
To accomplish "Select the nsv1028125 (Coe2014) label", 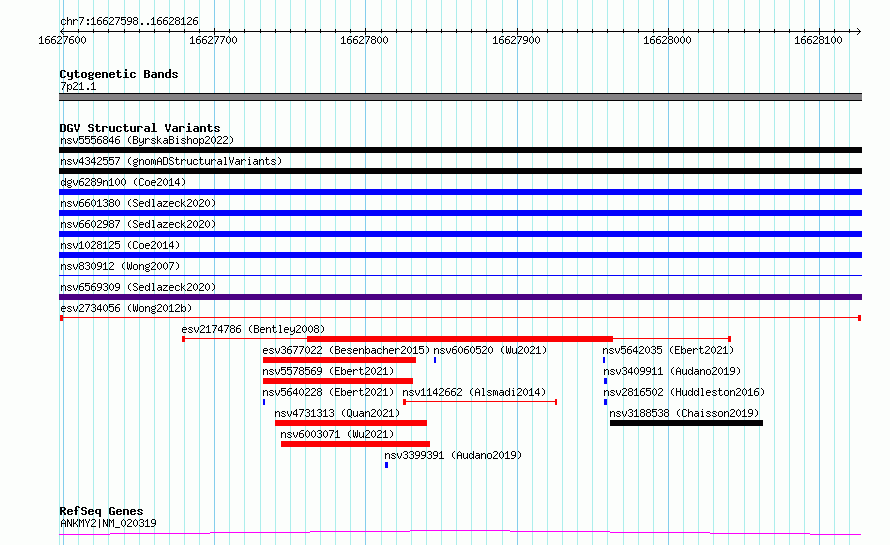I will 120,245.
